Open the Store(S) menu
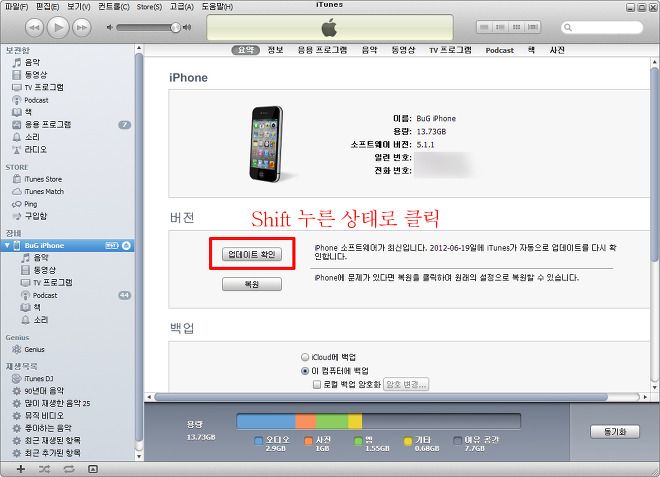660x477 pixels. point(149,7)
